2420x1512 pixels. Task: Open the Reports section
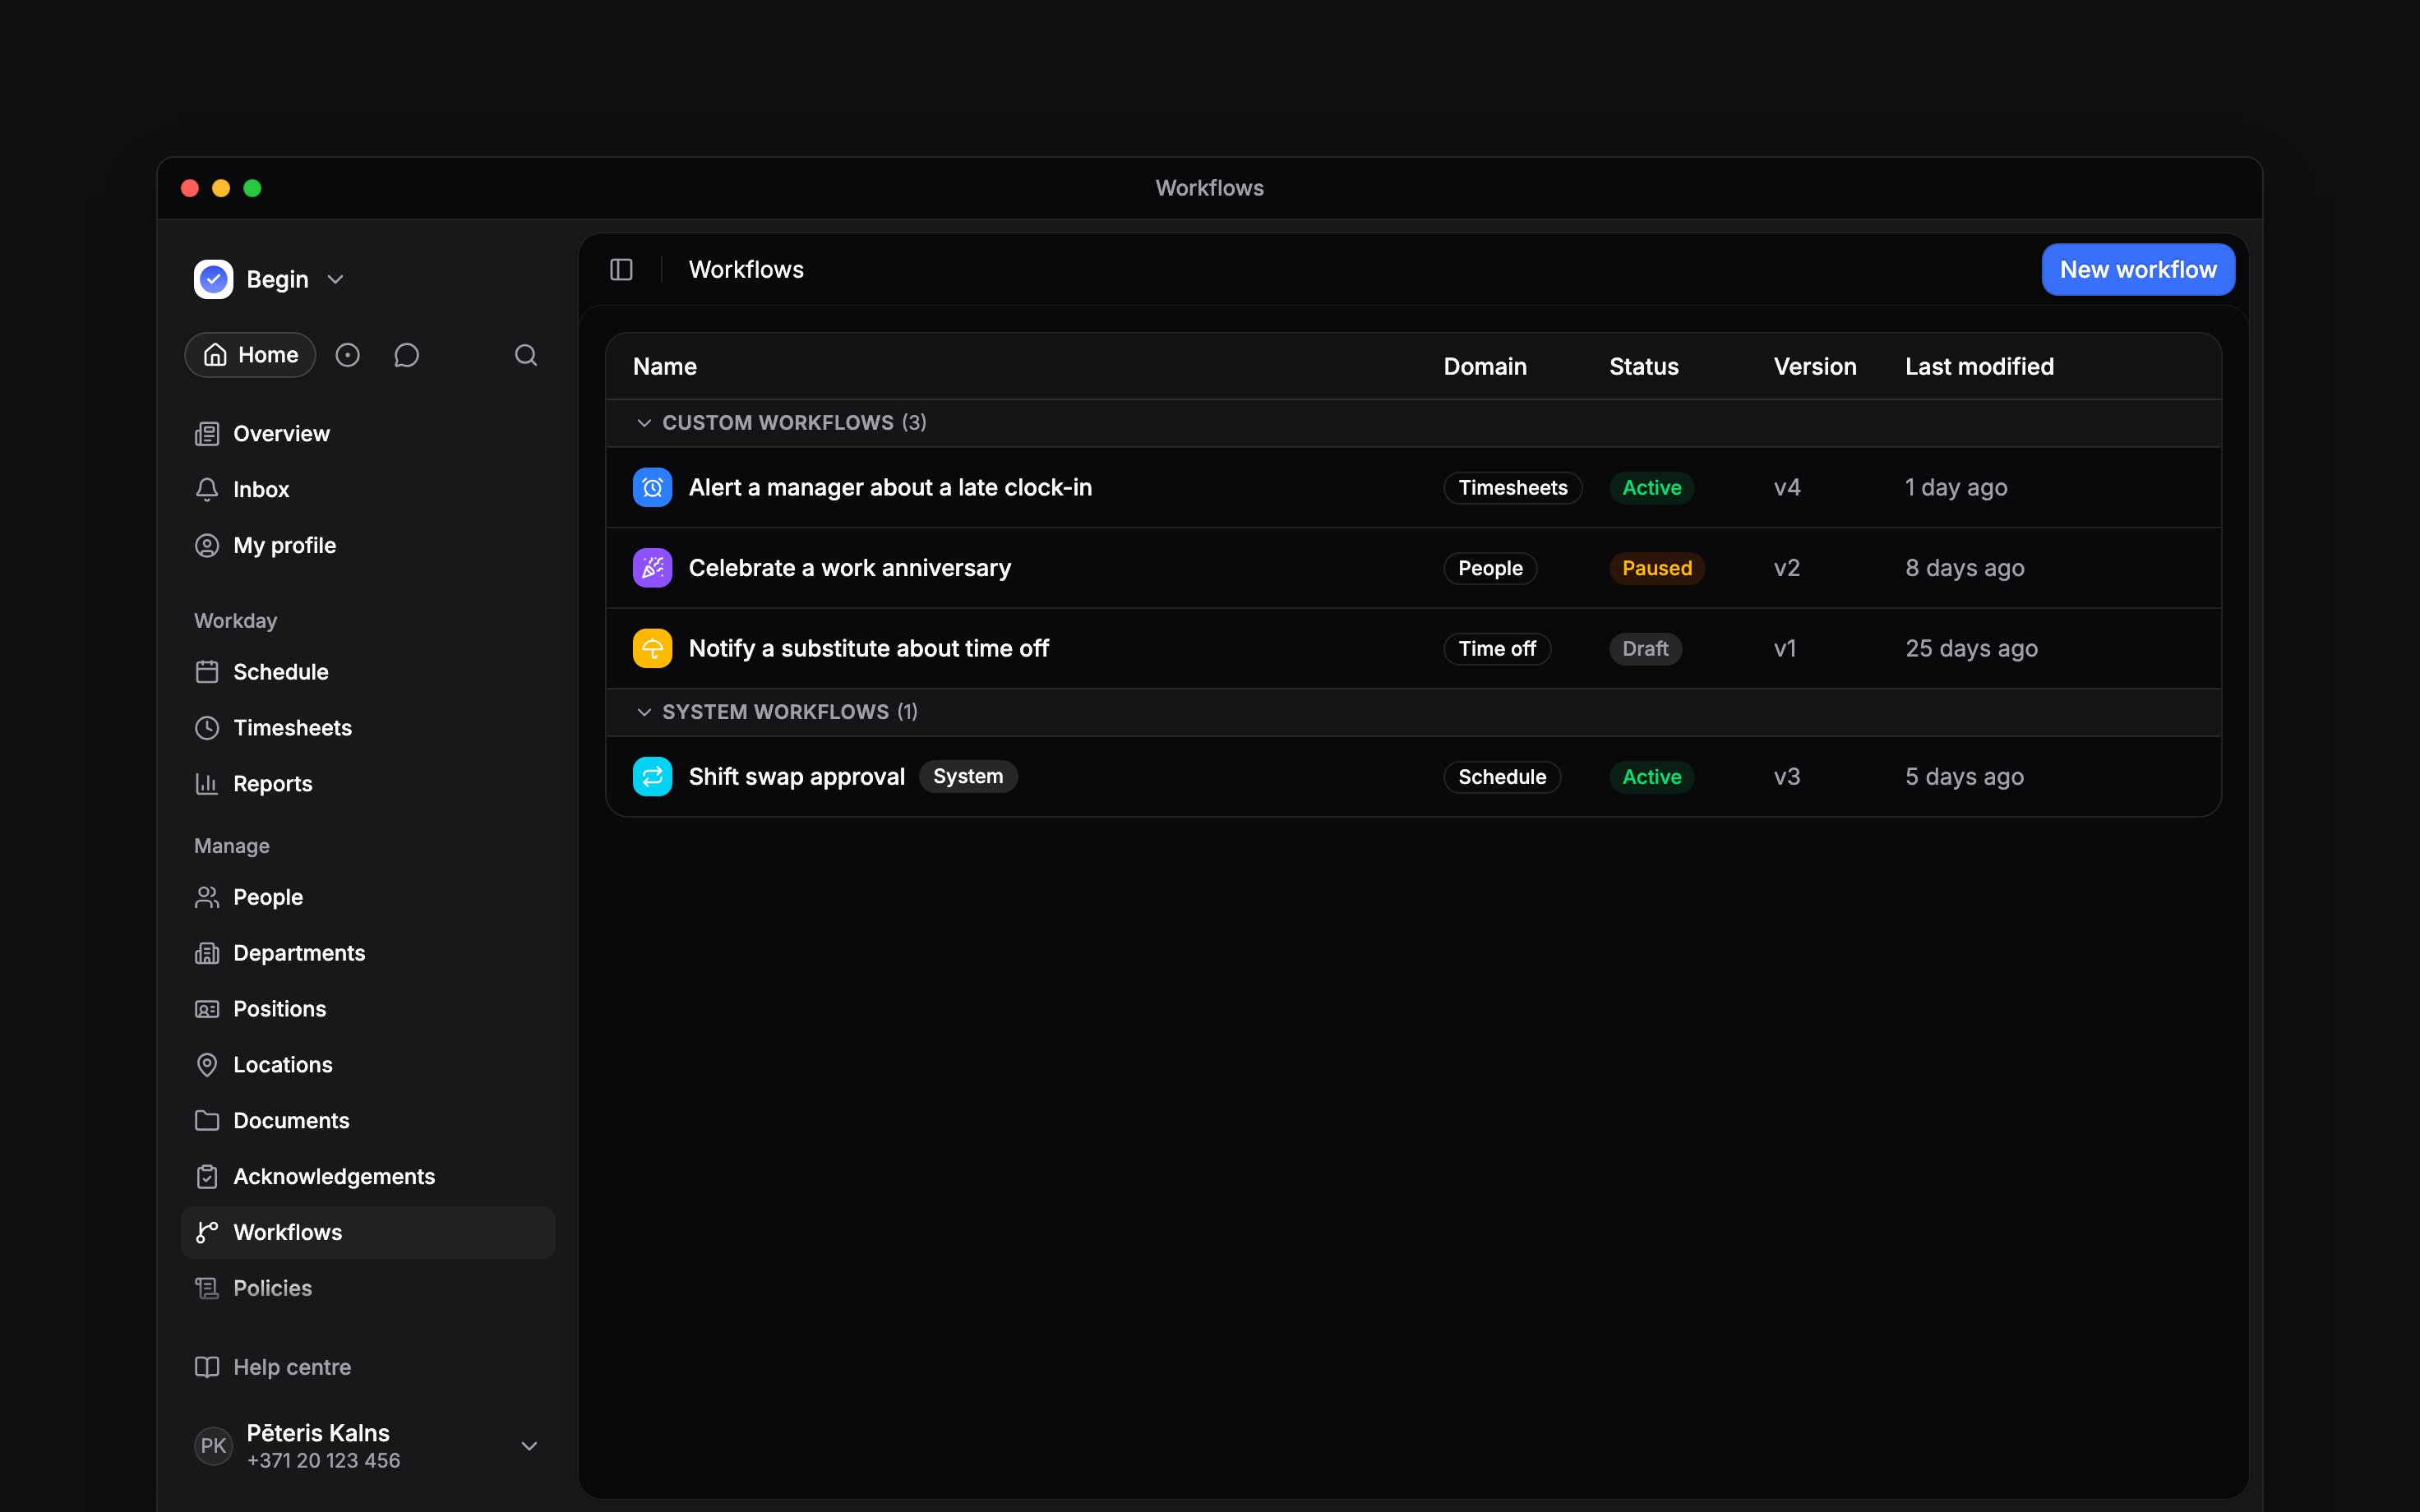(368, 784)
